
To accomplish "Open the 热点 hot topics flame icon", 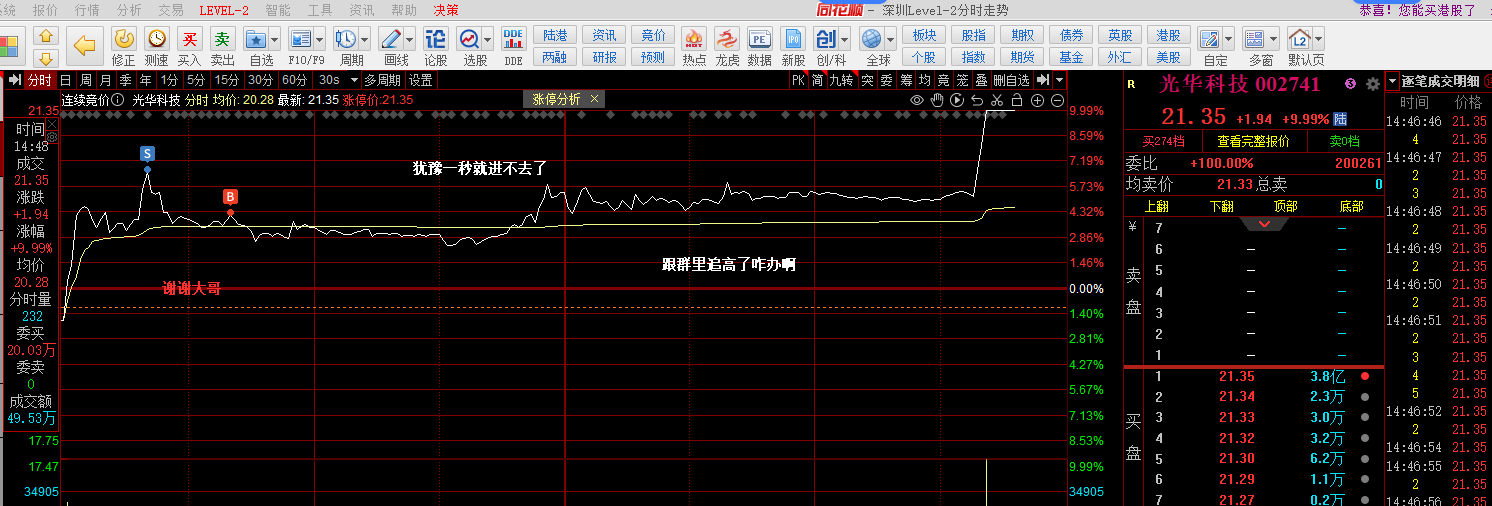I will 693,39.
